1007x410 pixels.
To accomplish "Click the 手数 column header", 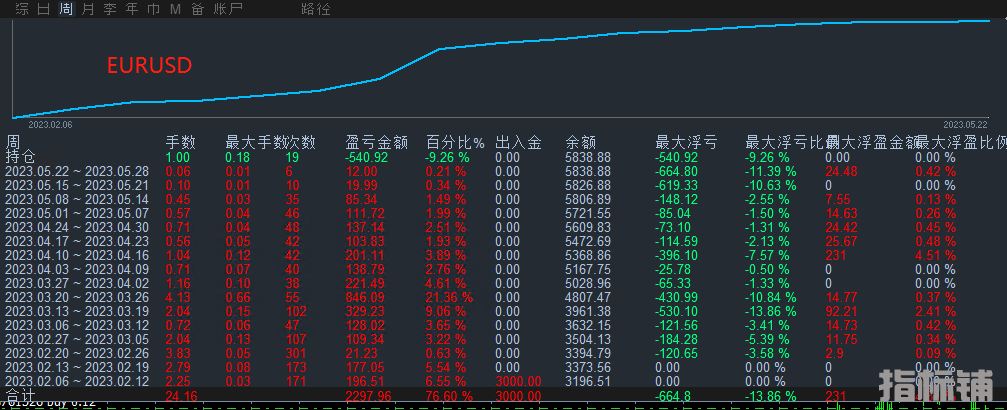I will [x=180, y=142].
